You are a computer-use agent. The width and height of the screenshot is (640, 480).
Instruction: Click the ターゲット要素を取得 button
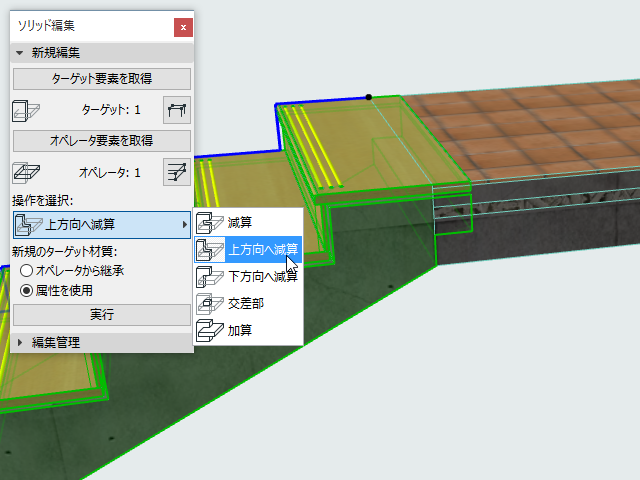click(102, 79)
